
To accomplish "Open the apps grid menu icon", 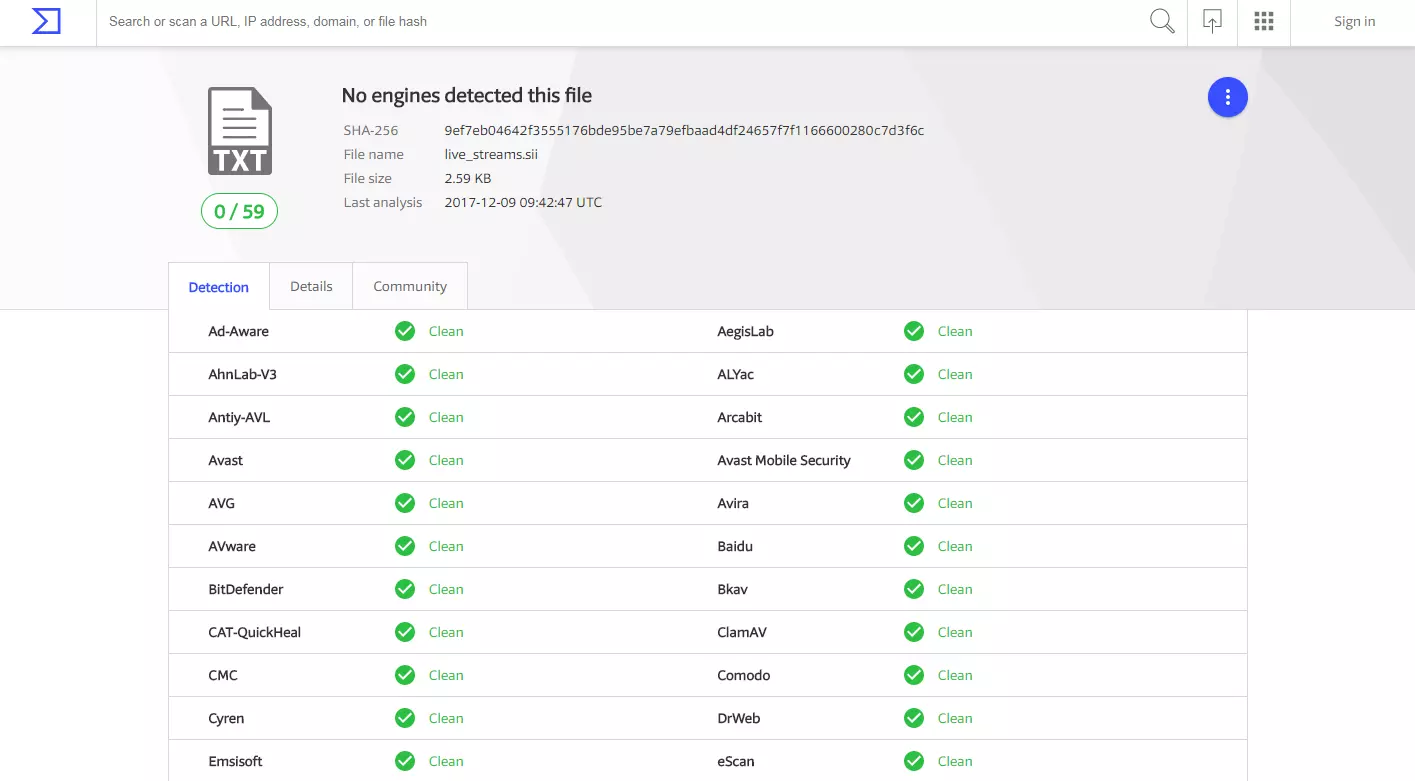I will tap(1263, 21).
